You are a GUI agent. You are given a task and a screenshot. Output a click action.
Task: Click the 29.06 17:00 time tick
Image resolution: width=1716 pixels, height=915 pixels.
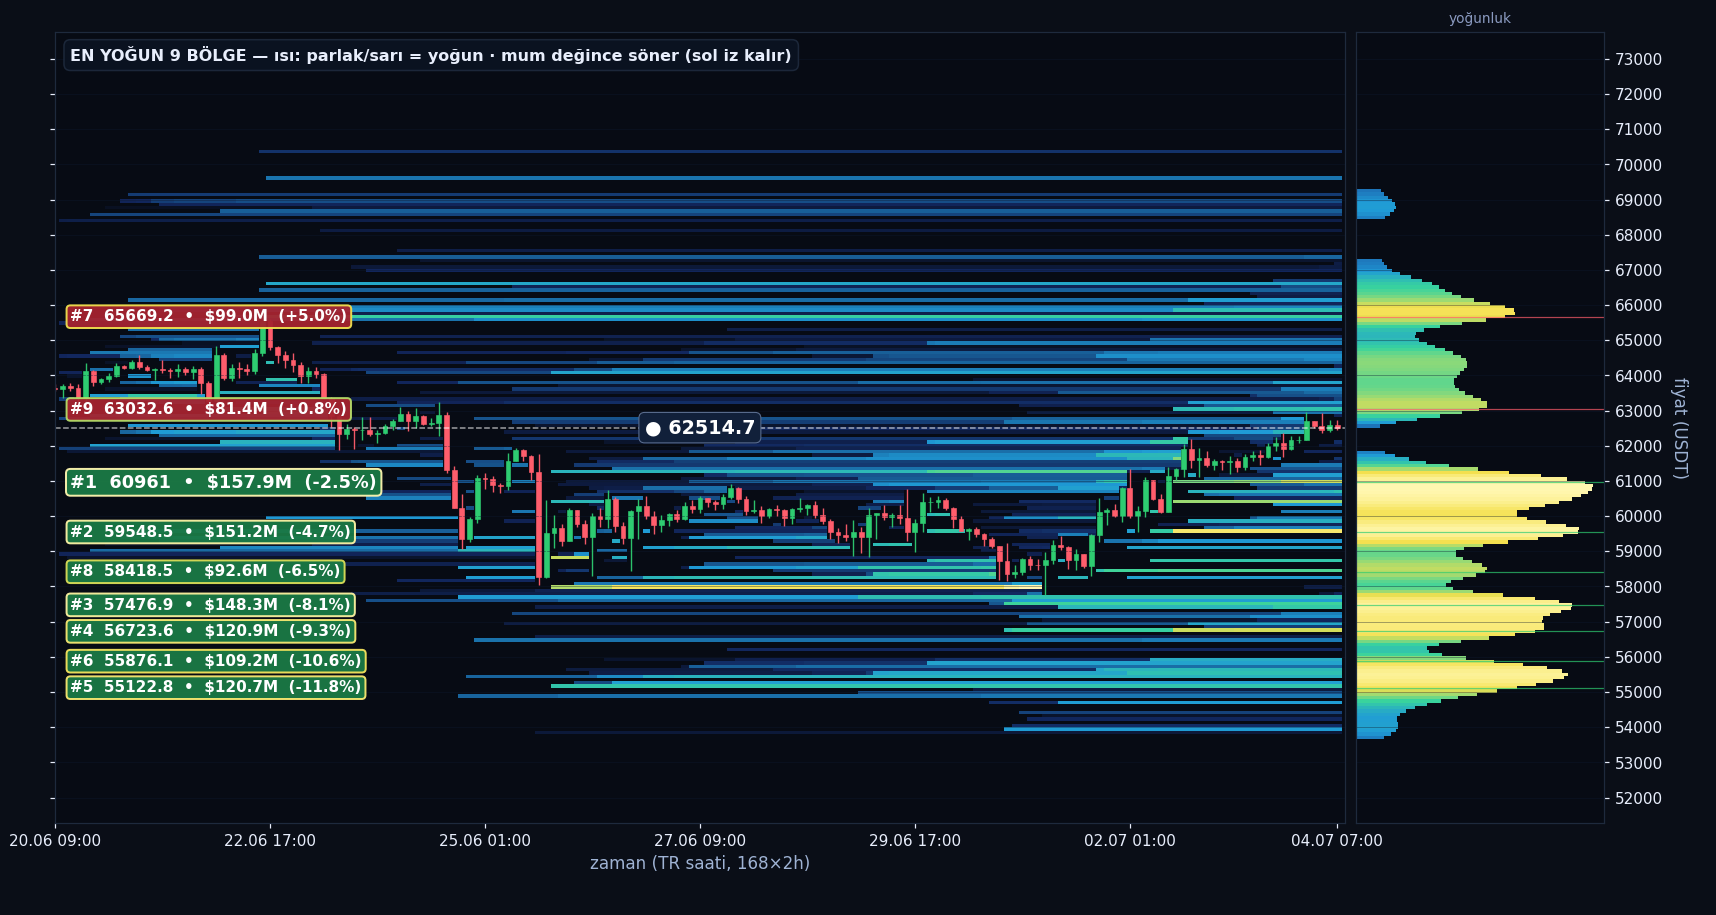point(915,841)
